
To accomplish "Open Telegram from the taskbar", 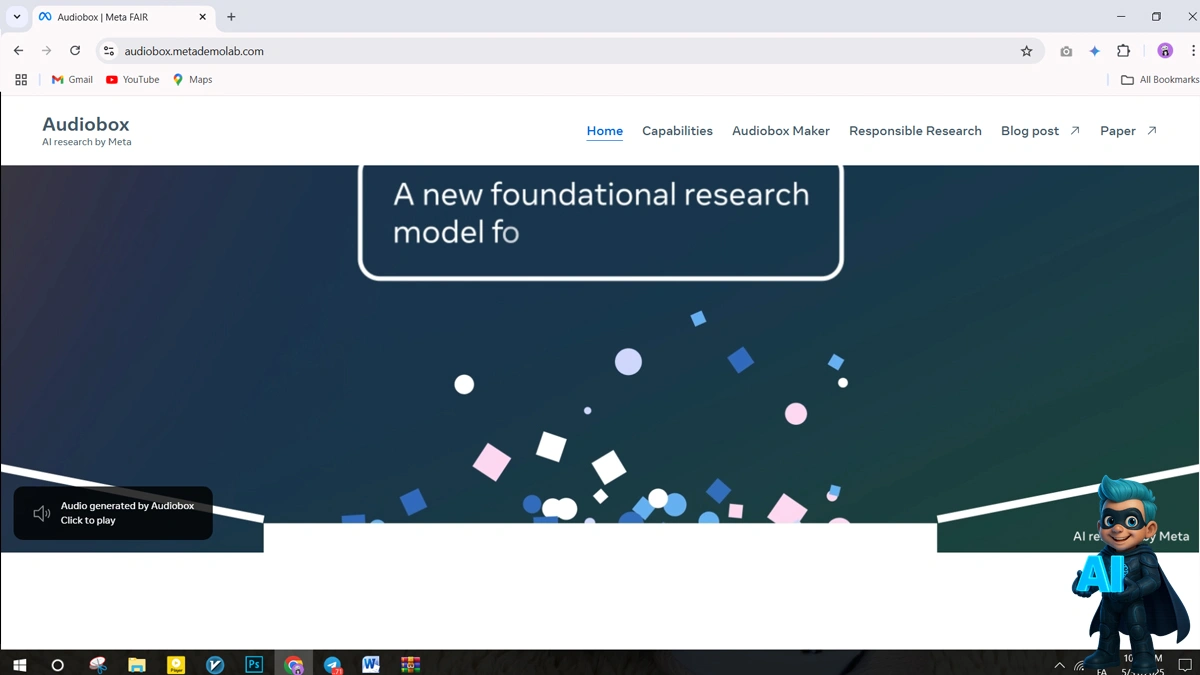I will coord(333,665).
